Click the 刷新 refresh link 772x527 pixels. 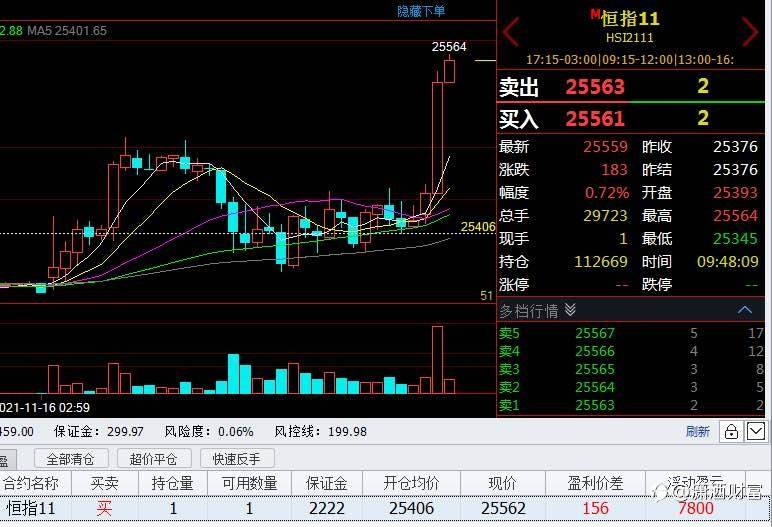[698, 431]
